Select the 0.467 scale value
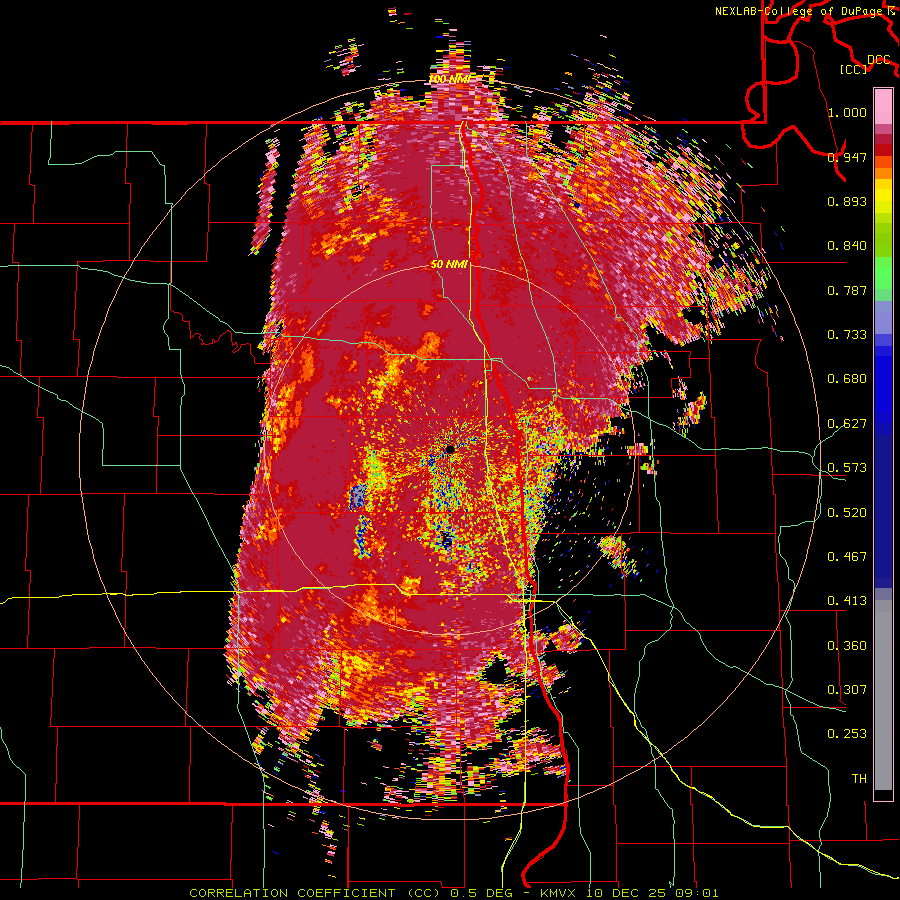 tap(847, 557)
